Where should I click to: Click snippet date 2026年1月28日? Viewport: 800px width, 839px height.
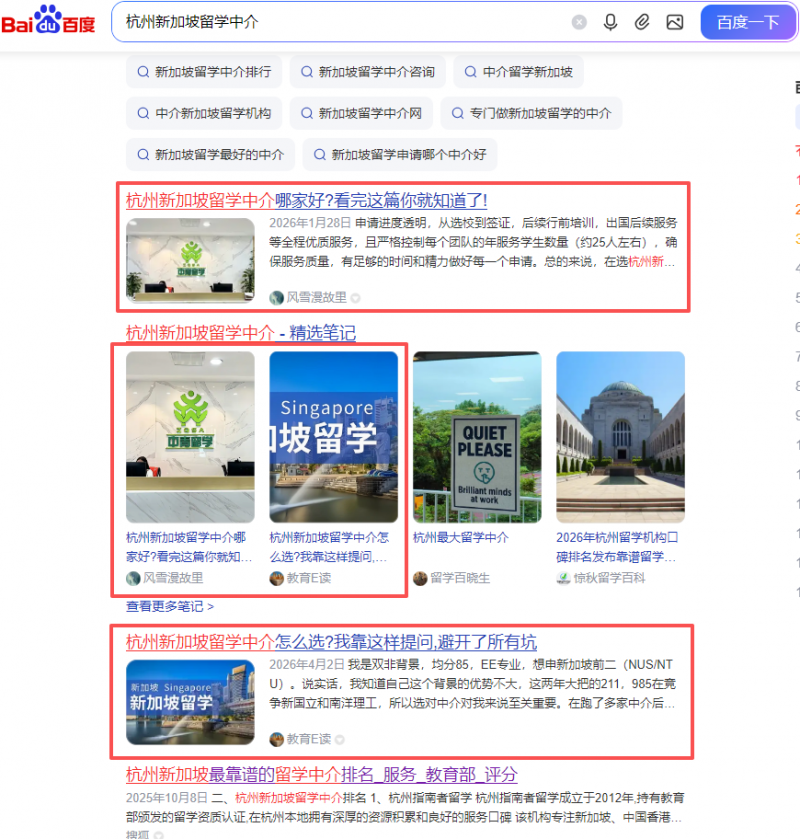point(310,223)
